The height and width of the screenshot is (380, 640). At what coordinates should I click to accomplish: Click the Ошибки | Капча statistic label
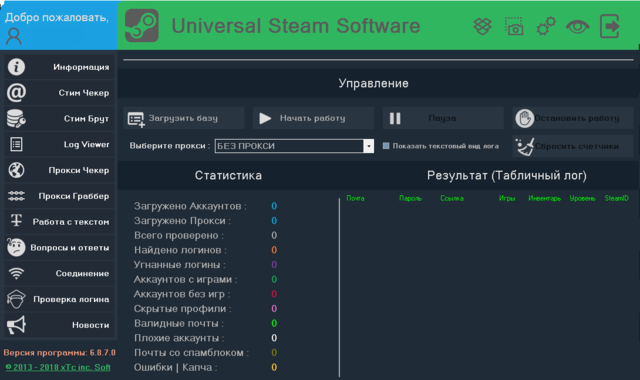(176, 367)
